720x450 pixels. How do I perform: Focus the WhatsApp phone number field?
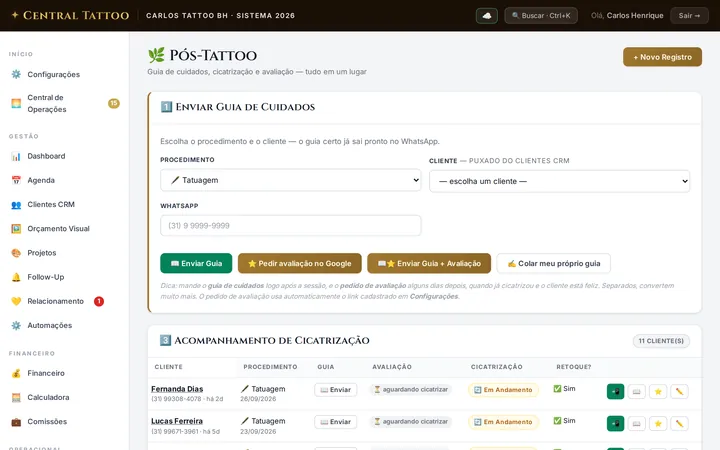[x=291, y=225]
